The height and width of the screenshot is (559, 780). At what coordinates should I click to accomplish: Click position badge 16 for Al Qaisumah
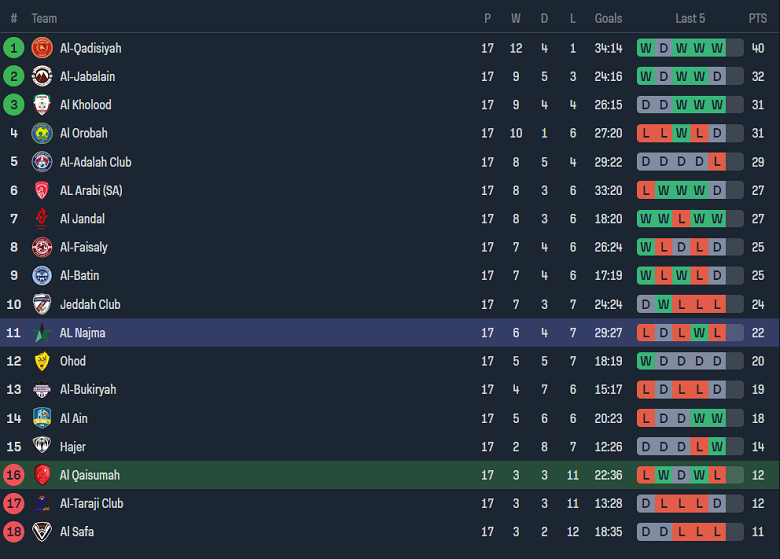coord(14,475)
